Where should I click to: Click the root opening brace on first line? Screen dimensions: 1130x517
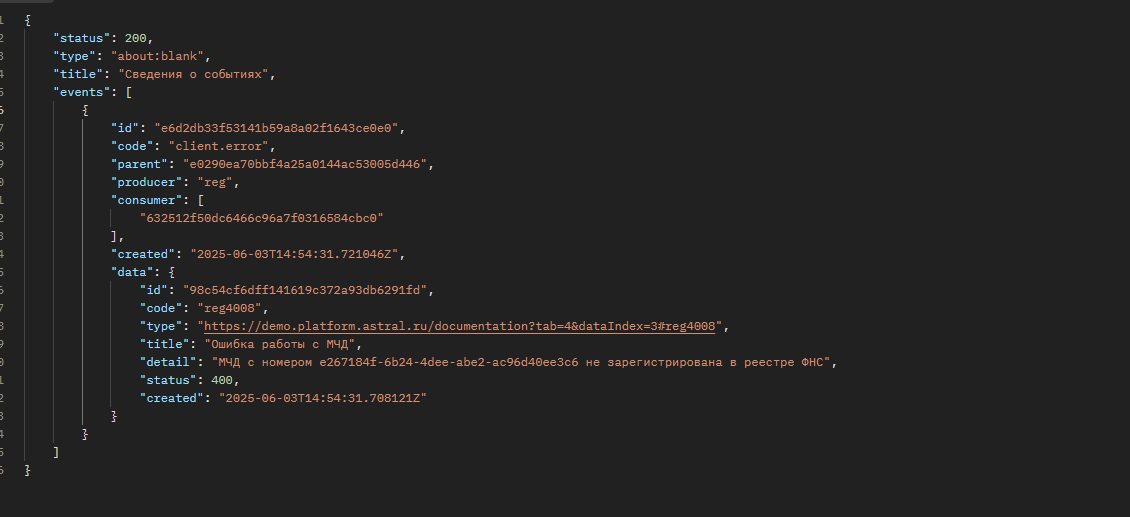27,20
